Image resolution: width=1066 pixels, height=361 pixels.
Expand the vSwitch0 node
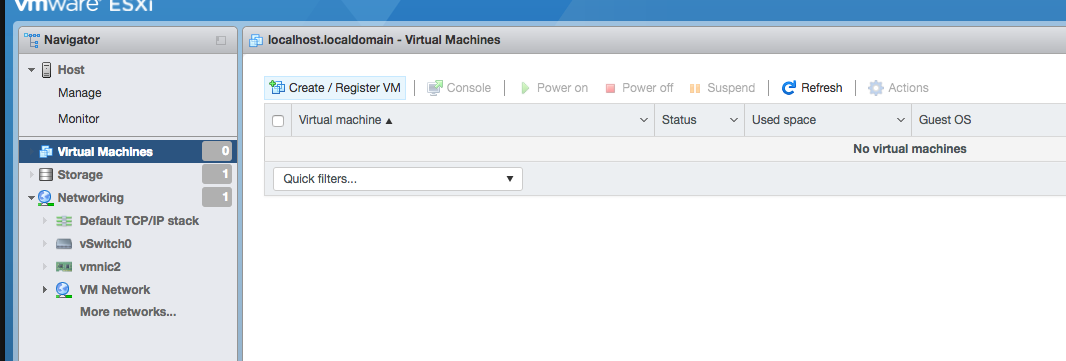pos(46,244)
